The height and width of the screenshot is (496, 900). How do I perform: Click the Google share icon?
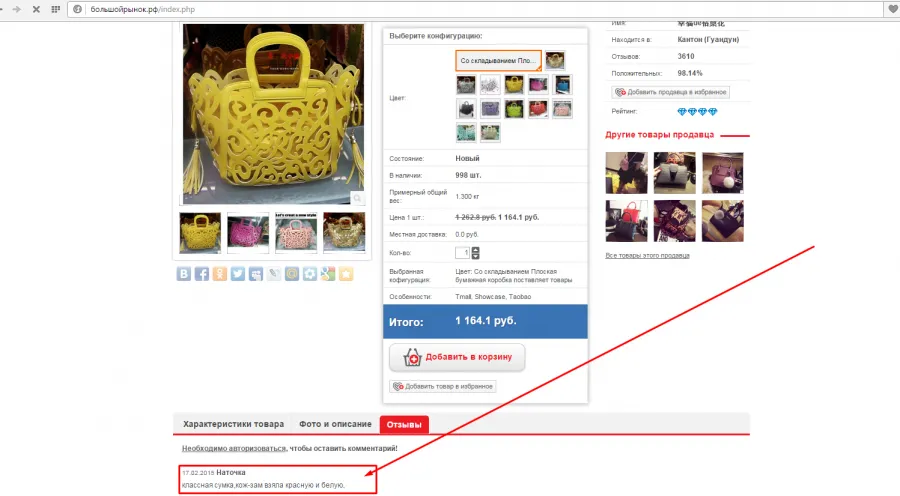[328, 274]
